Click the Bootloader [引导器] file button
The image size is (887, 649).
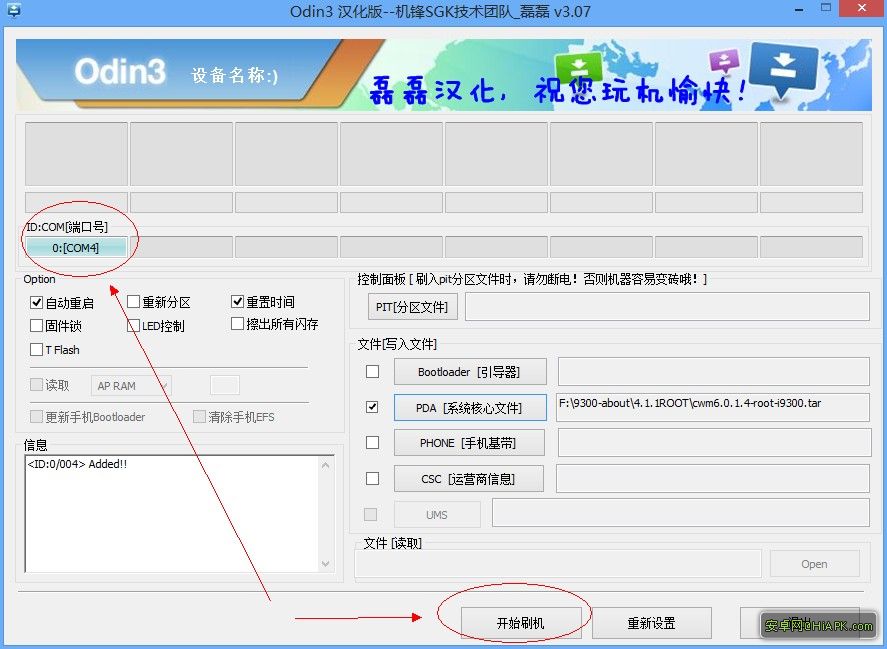pos(470,372)
